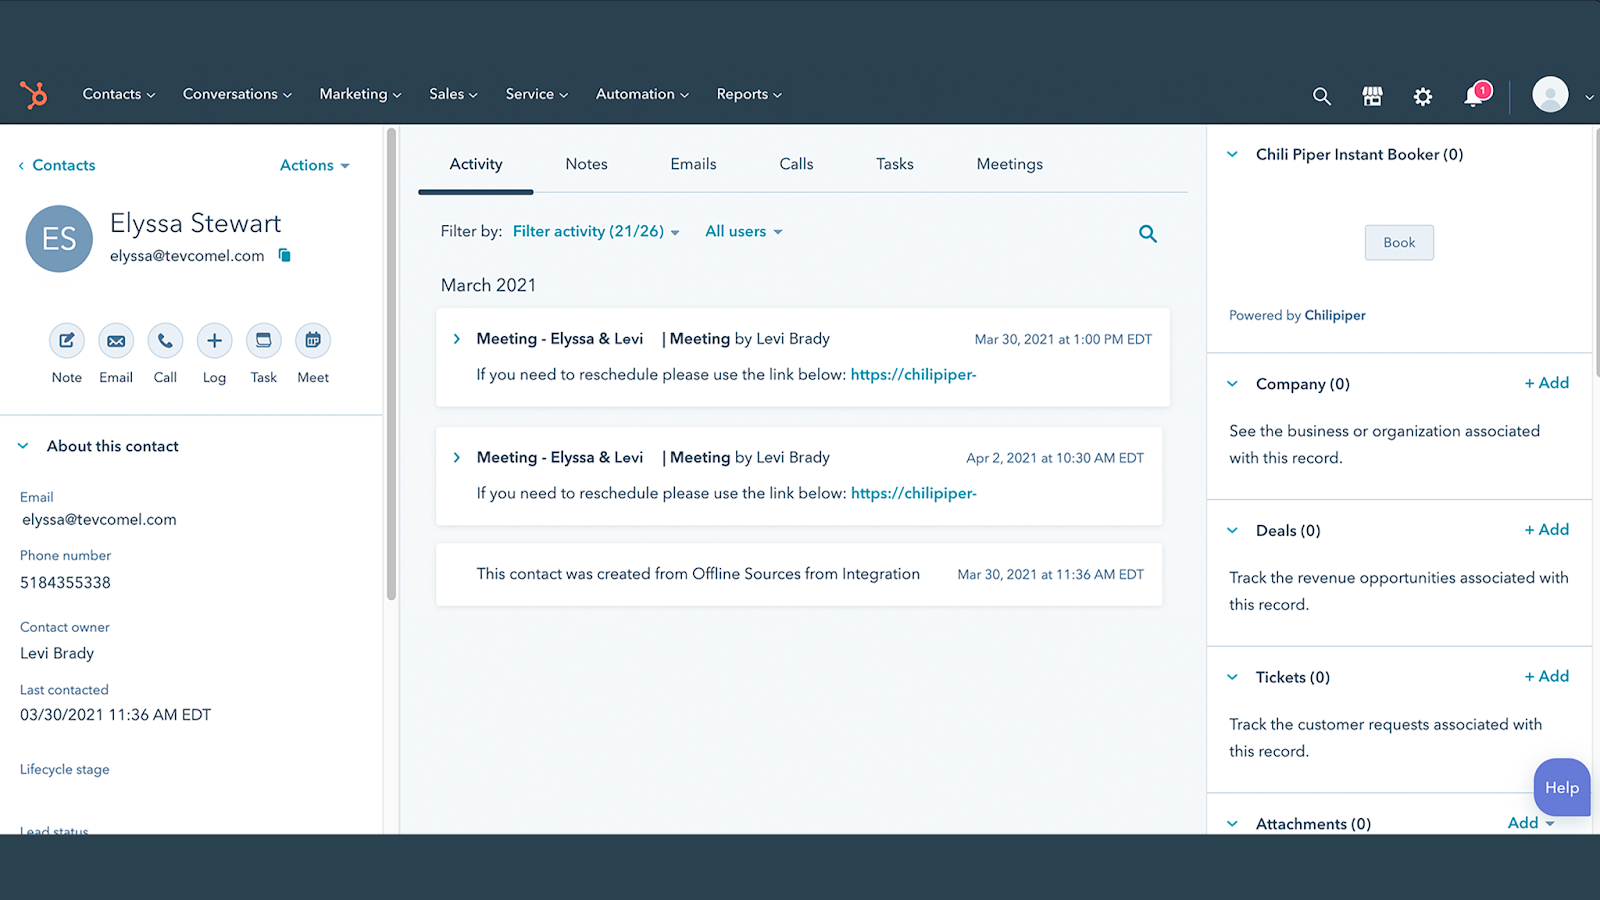This screenshot has height=900, width=1600.
Task: Click the Last contacted value 03/30/2021 11:36 AM EDT
Action: tap(116, 715)
